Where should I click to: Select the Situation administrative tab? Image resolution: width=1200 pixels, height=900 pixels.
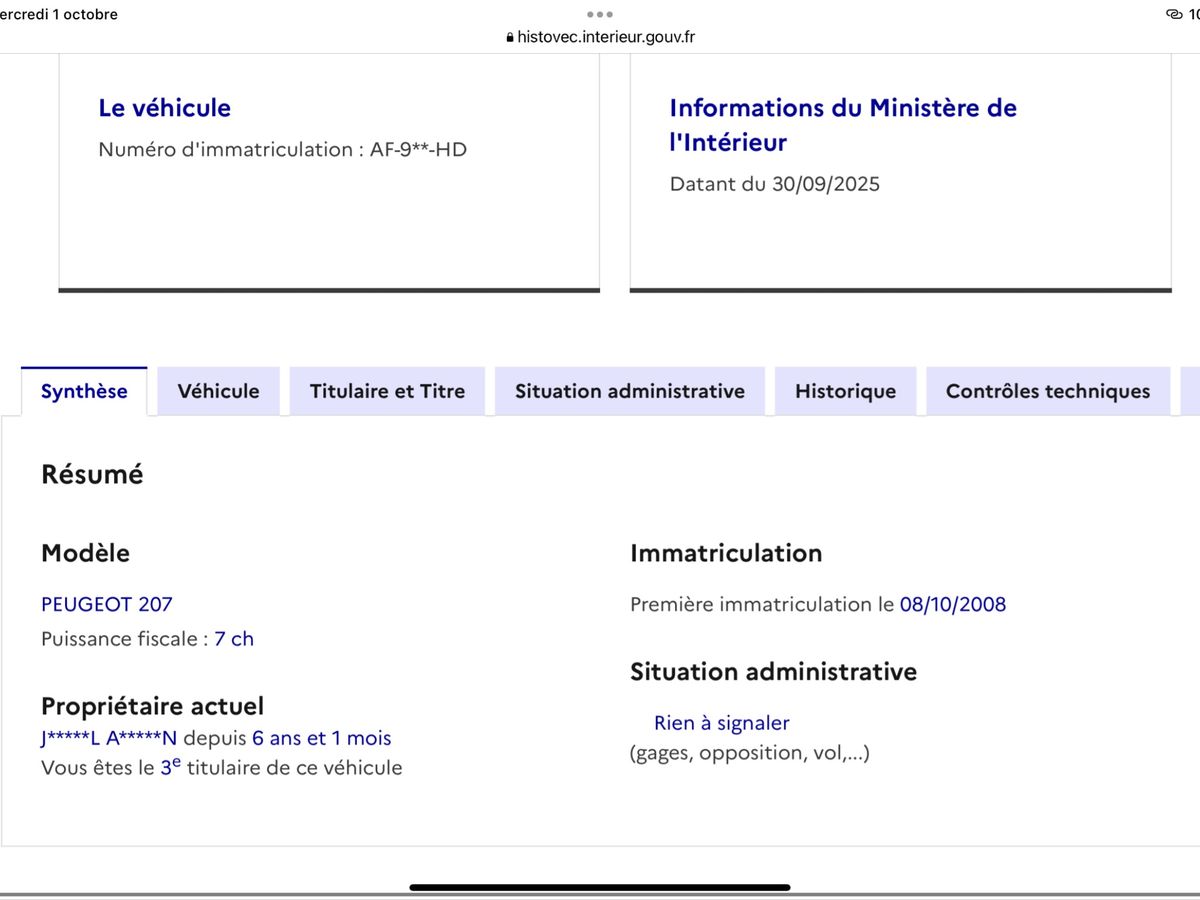630,391
